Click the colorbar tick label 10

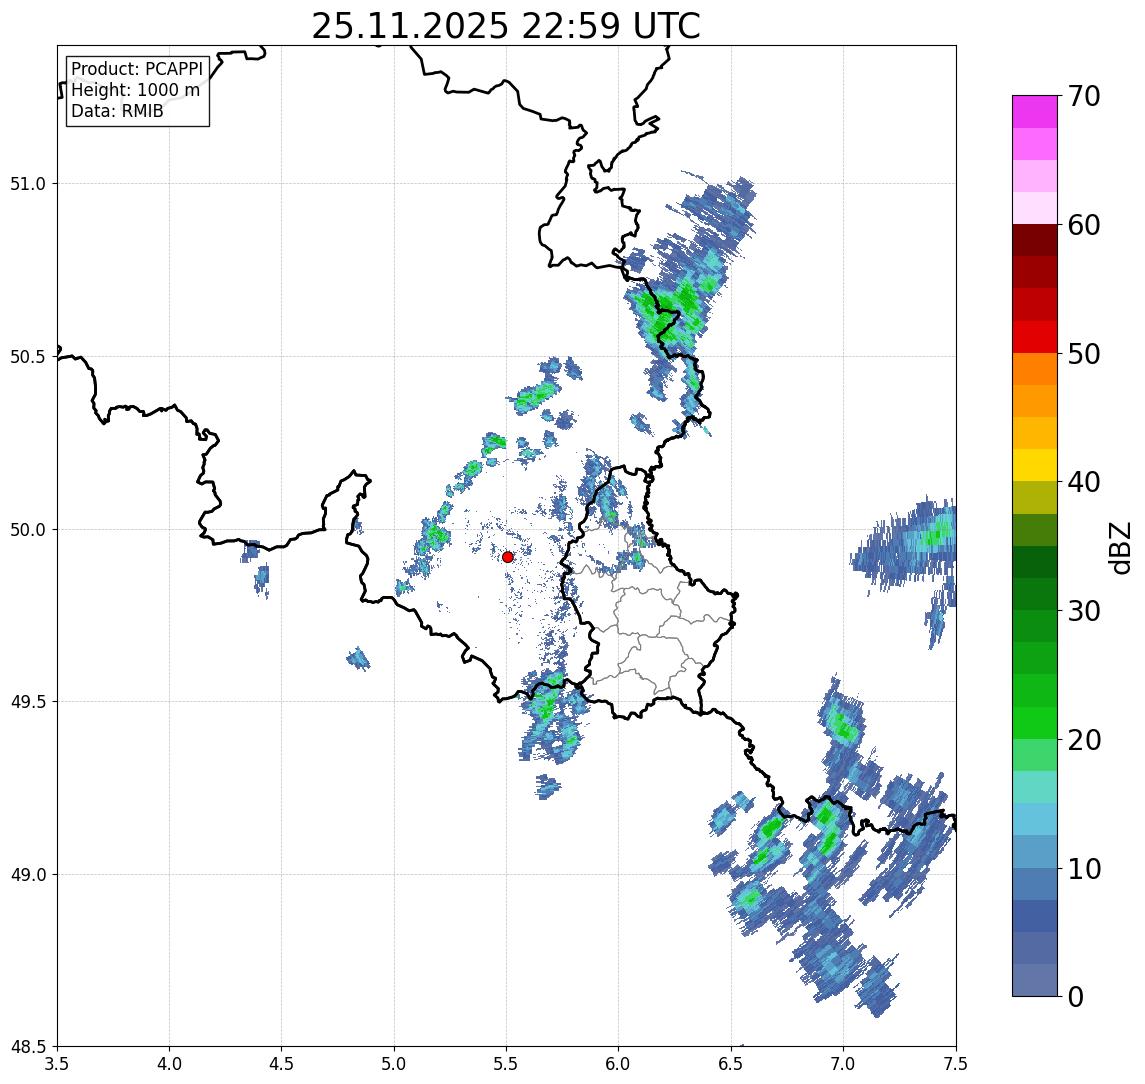click(x=1084, y=869)
